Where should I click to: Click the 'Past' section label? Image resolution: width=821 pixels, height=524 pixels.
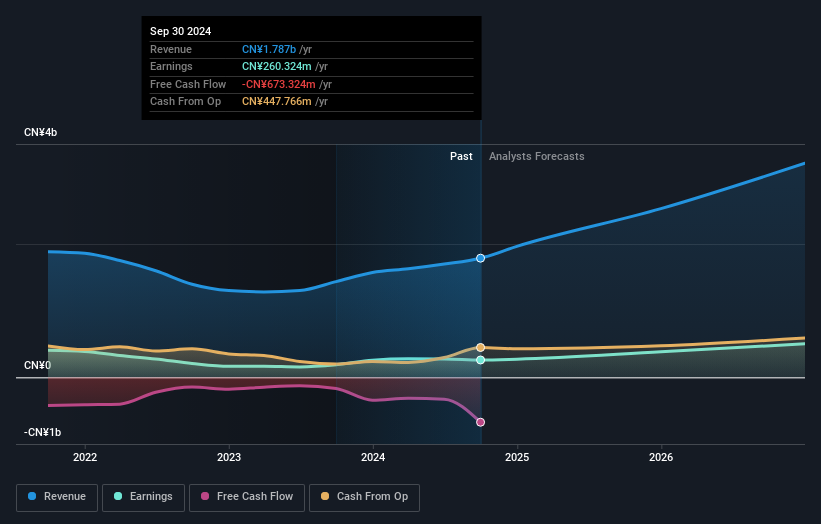(461, 156)
